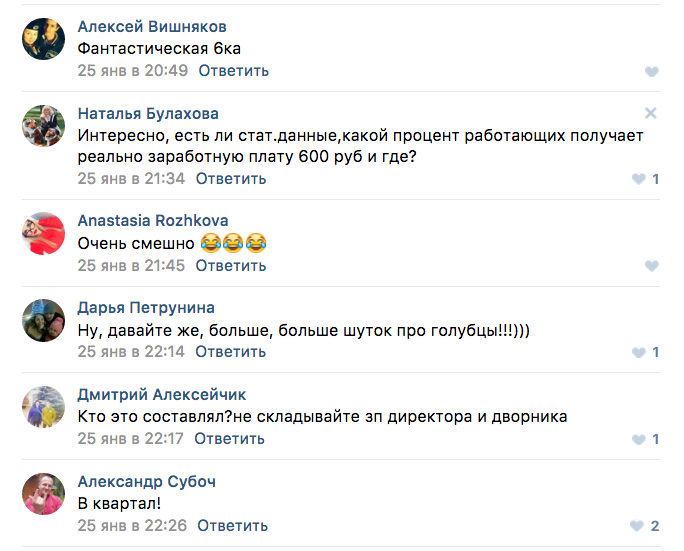This screenshot has height=551, width=684.
Task: Reply to Александр Субоч's comment
Action: tap(233, 526)
